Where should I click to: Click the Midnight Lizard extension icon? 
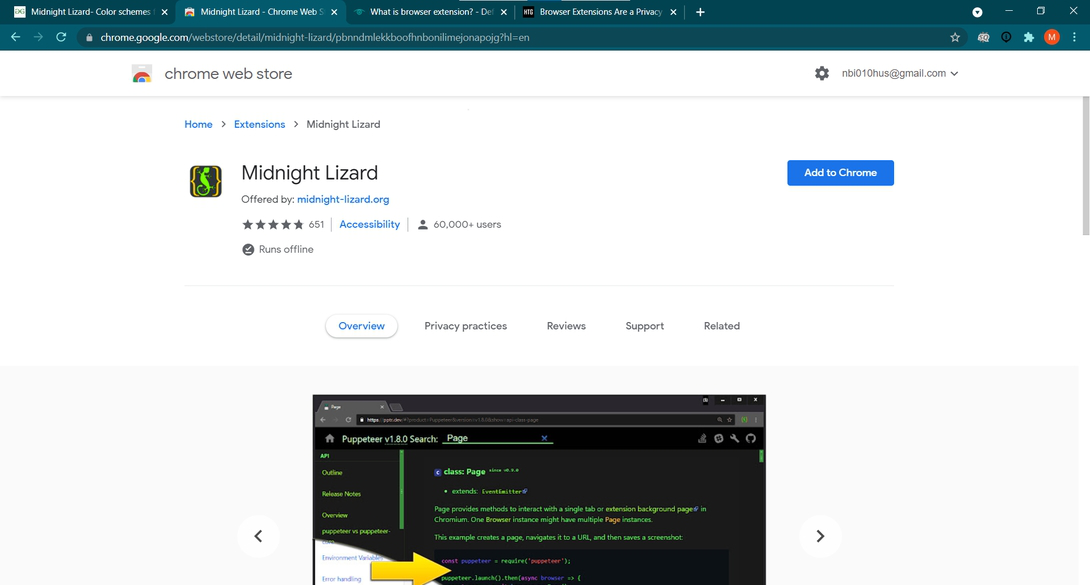coord(206,181)
